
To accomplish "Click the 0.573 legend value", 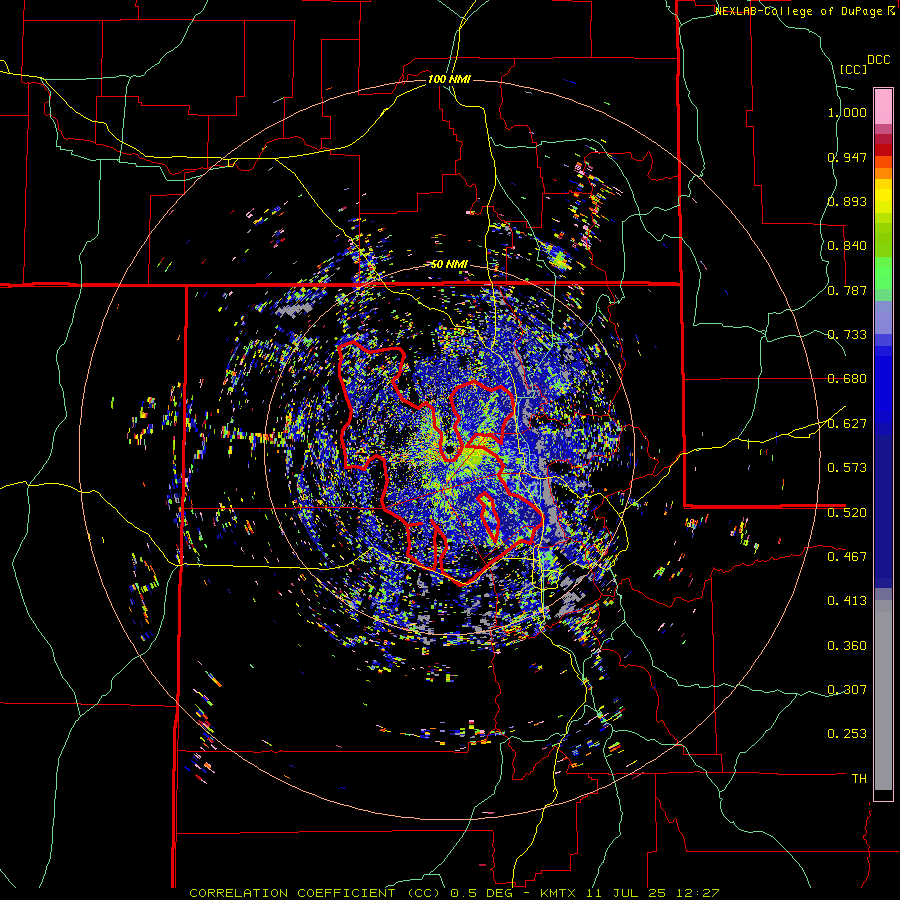I will pyautogui.click(x=847, y=468).
